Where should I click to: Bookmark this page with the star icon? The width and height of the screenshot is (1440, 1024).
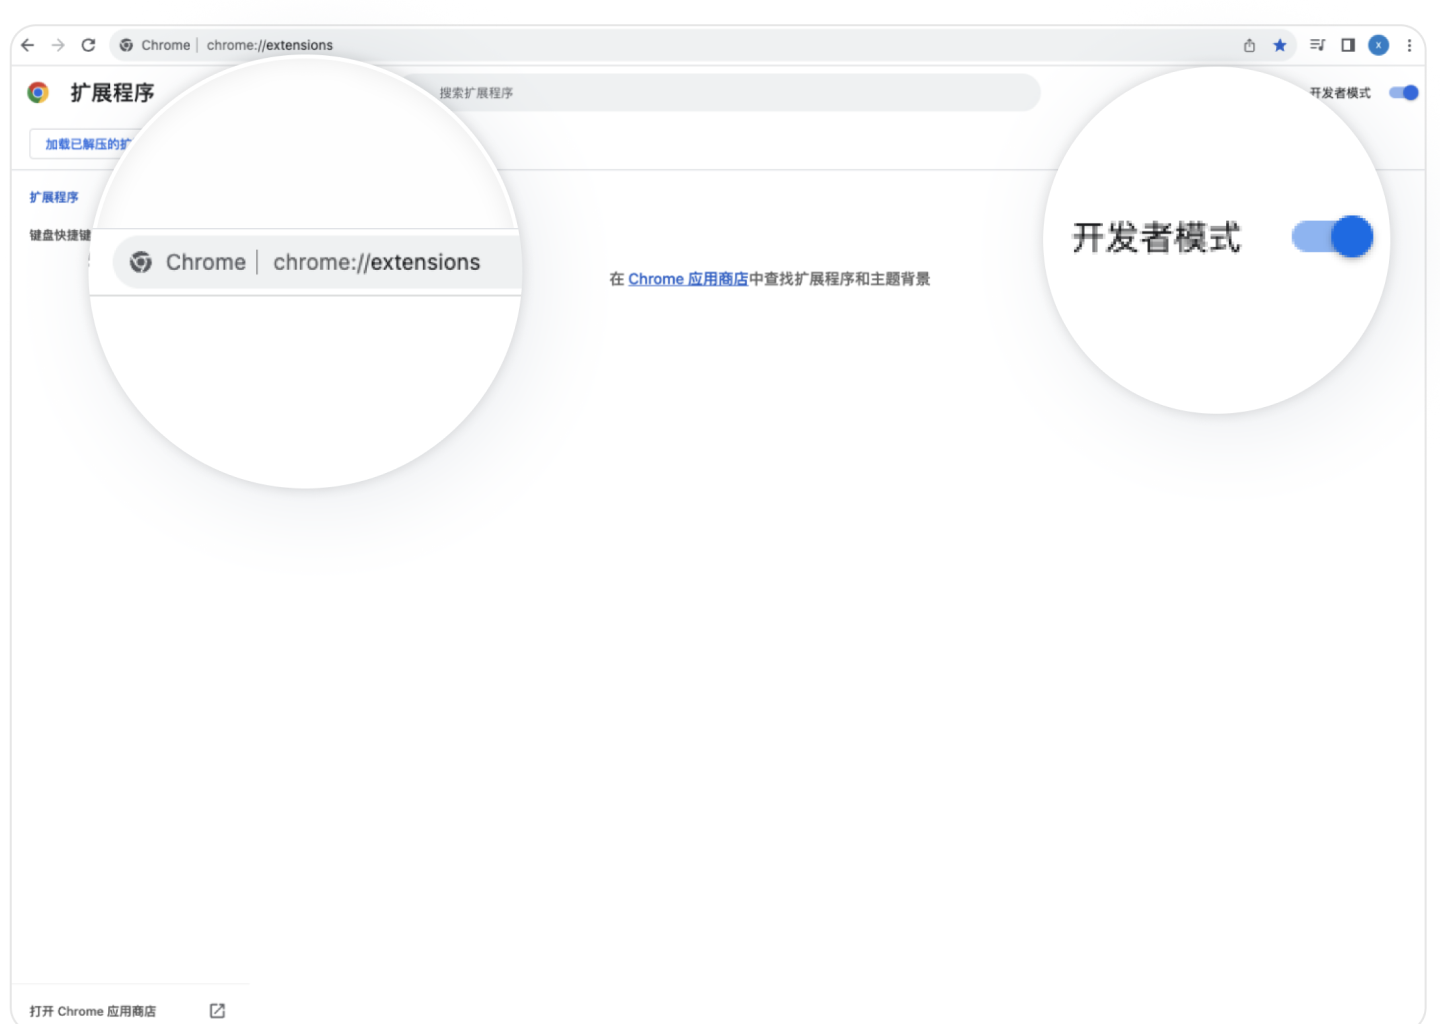point(1280,45)
